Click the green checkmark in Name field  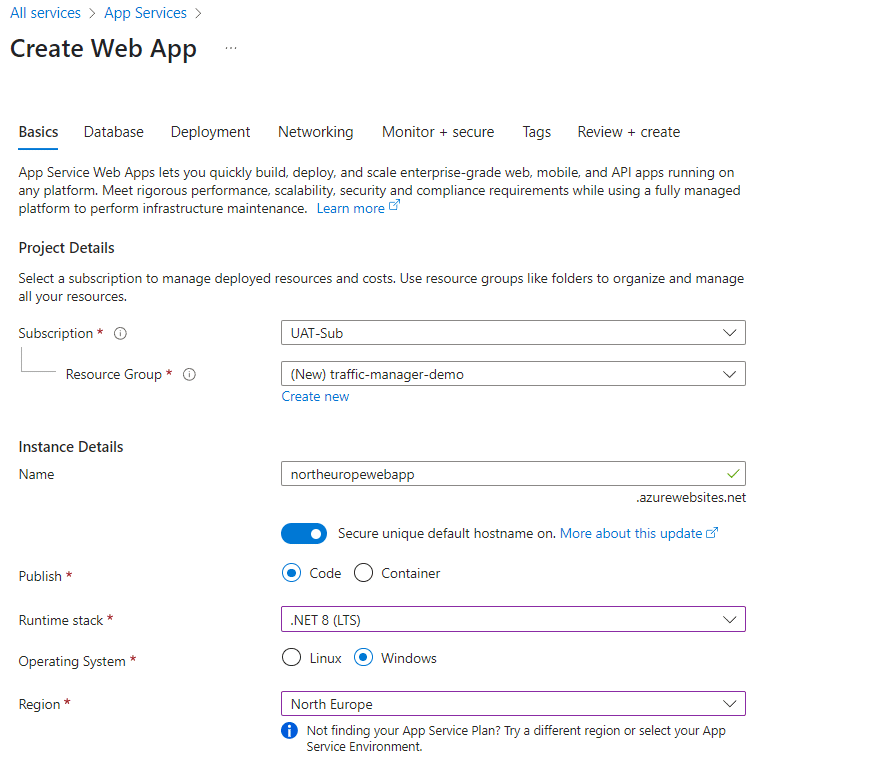tap(733, 474)
